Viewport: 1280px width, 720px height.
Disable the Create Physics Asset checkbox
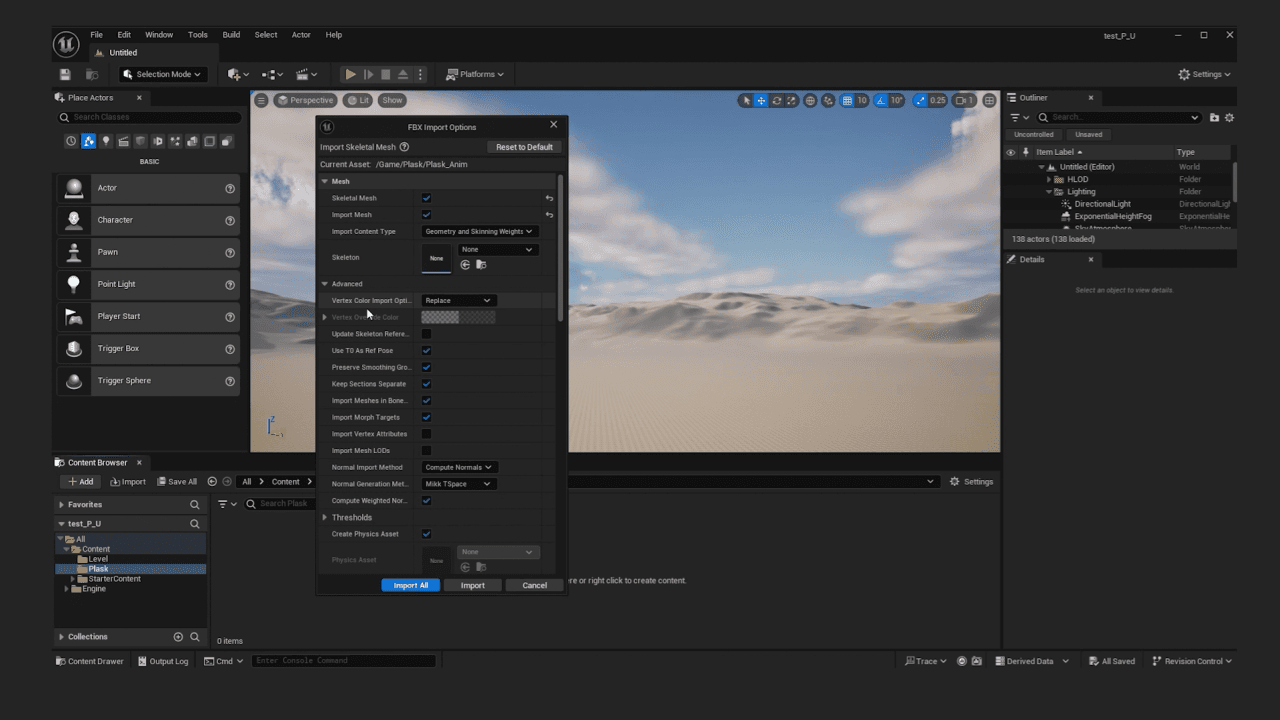425,534
